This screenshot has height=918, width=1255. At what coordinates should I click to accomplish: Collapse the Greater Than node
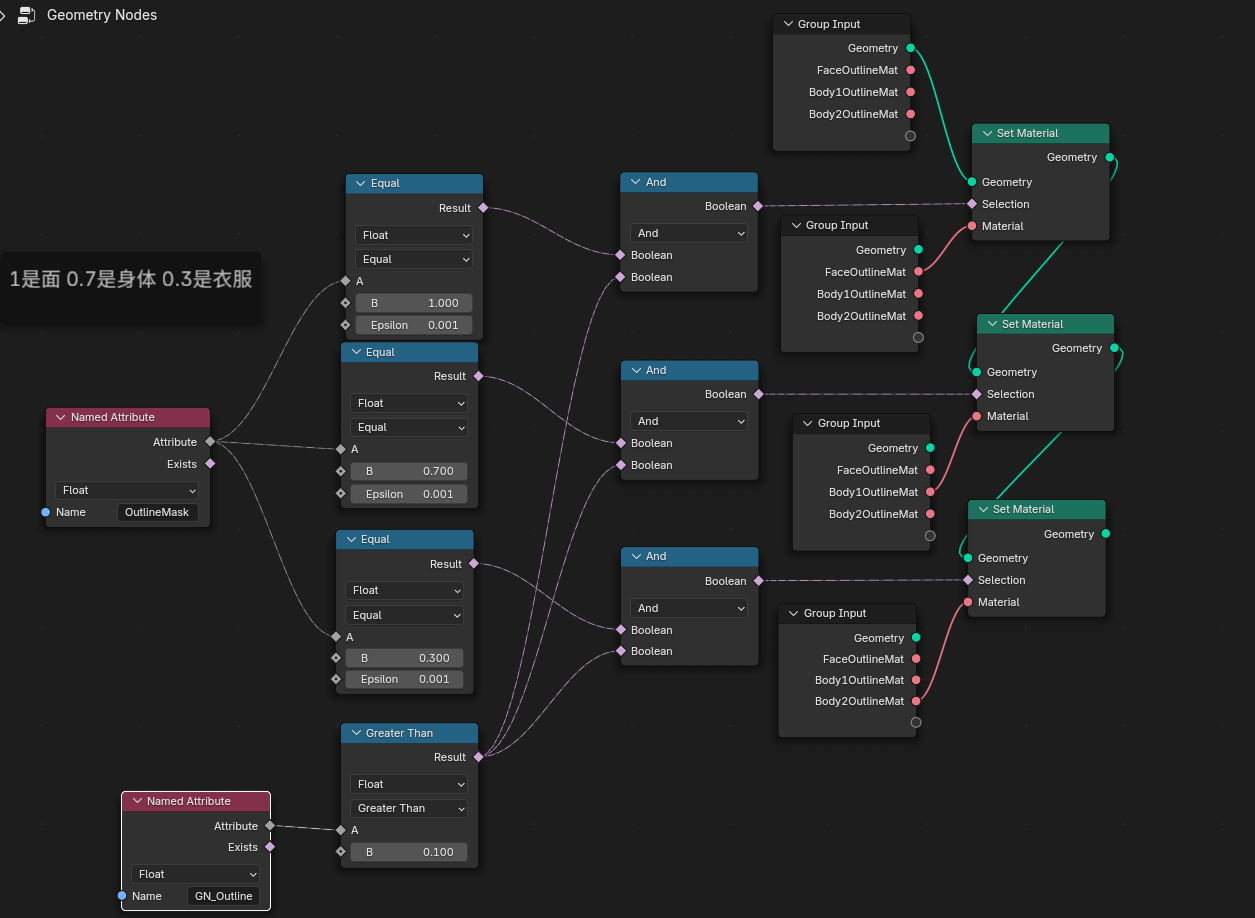(x=355, y=733)
